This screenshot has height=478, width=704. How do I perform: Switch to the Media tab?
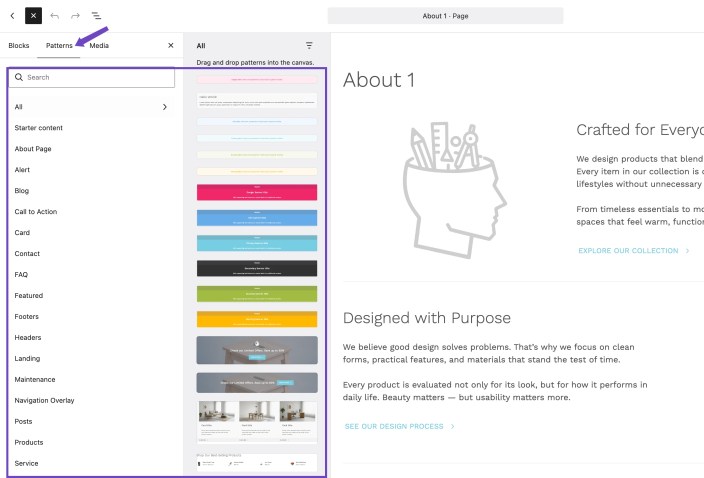(x=99, y=45)
